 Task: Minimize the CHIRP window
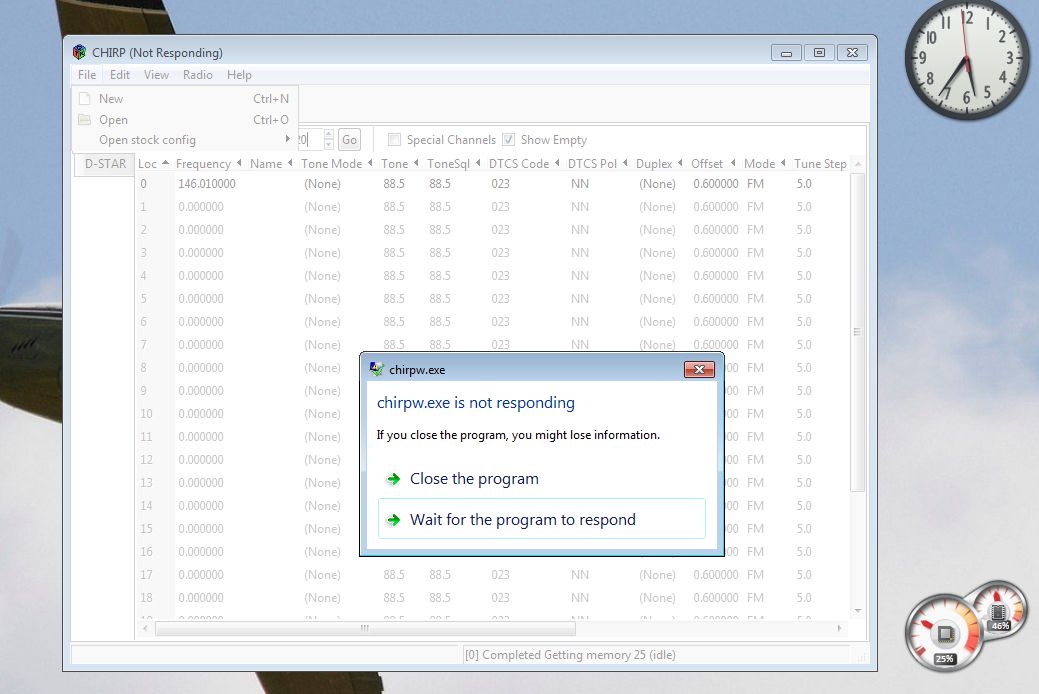click(787, 52)
